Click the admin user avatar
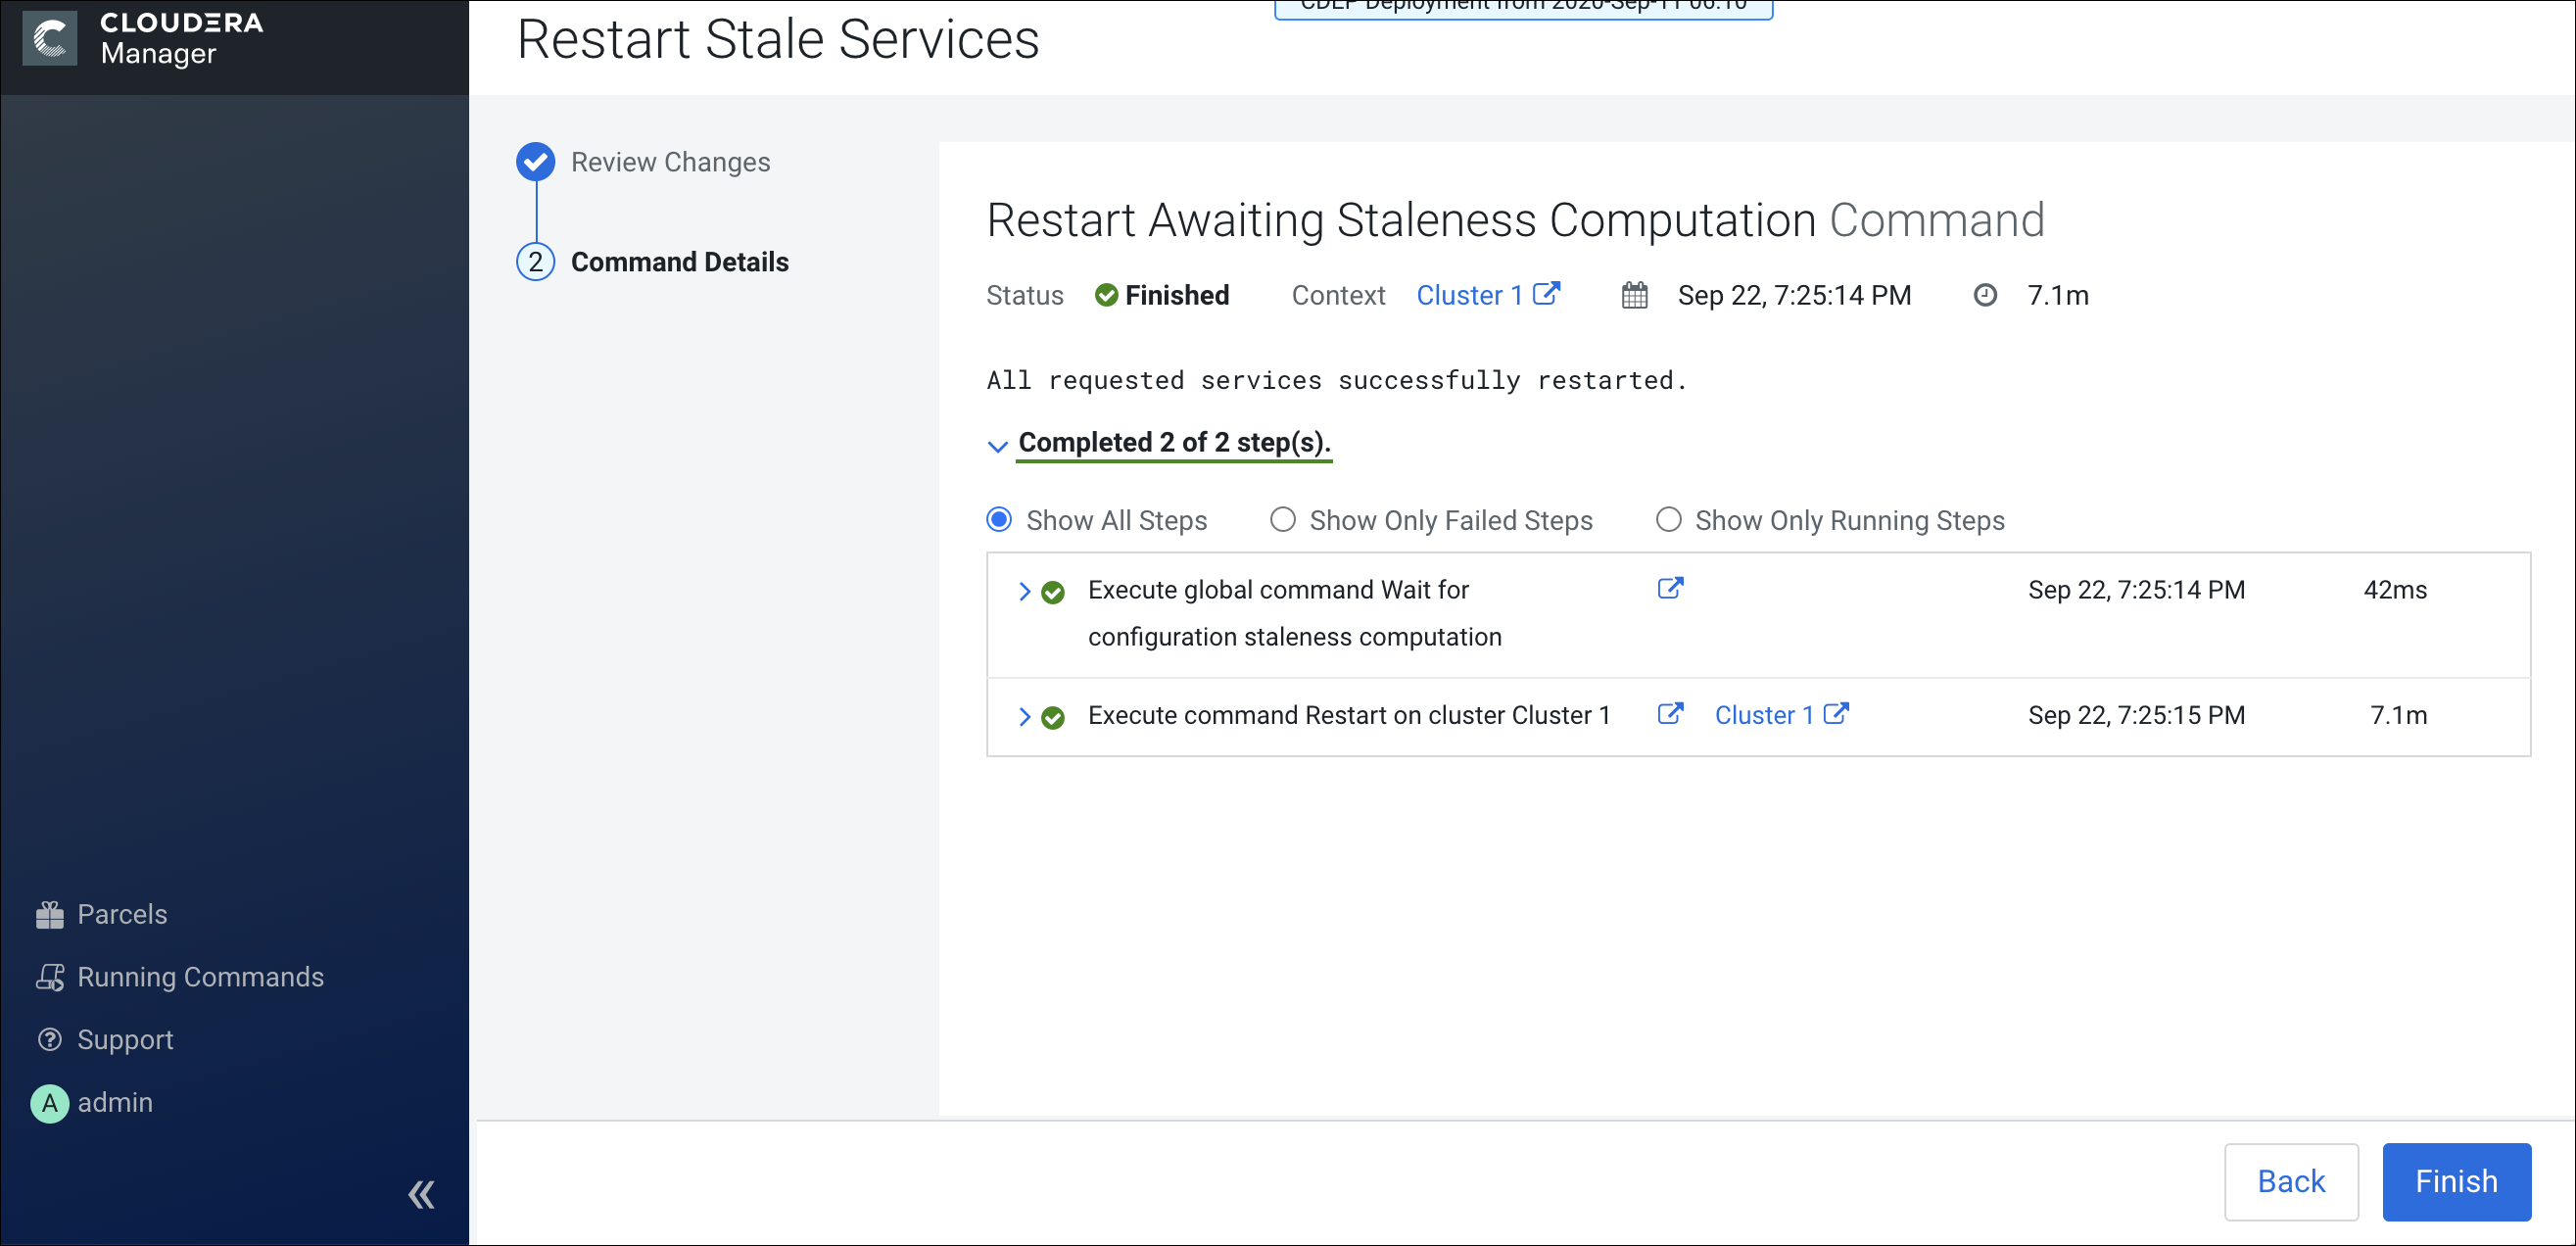 tap(49, 1102)
